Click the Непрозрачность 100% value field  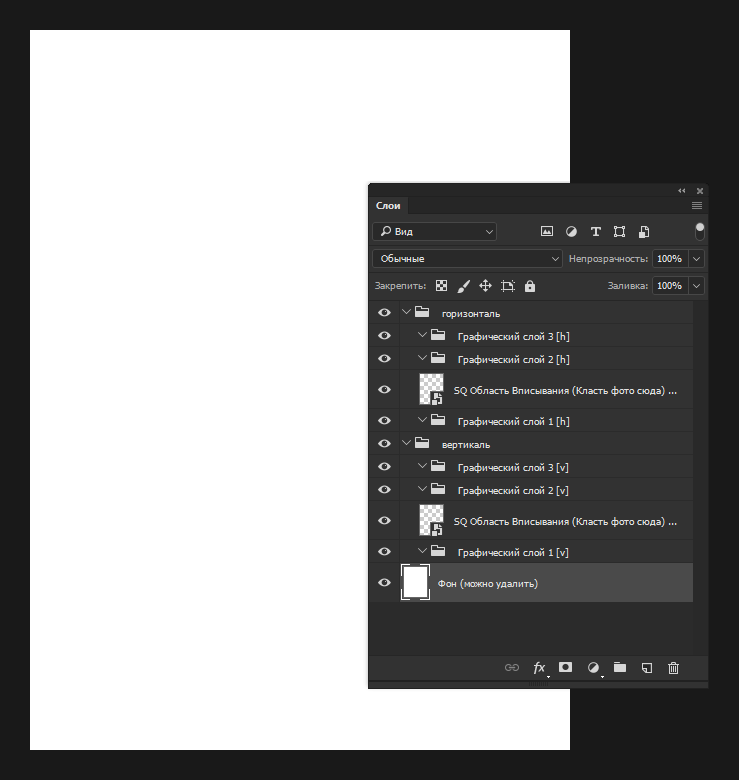click(670, 259)
